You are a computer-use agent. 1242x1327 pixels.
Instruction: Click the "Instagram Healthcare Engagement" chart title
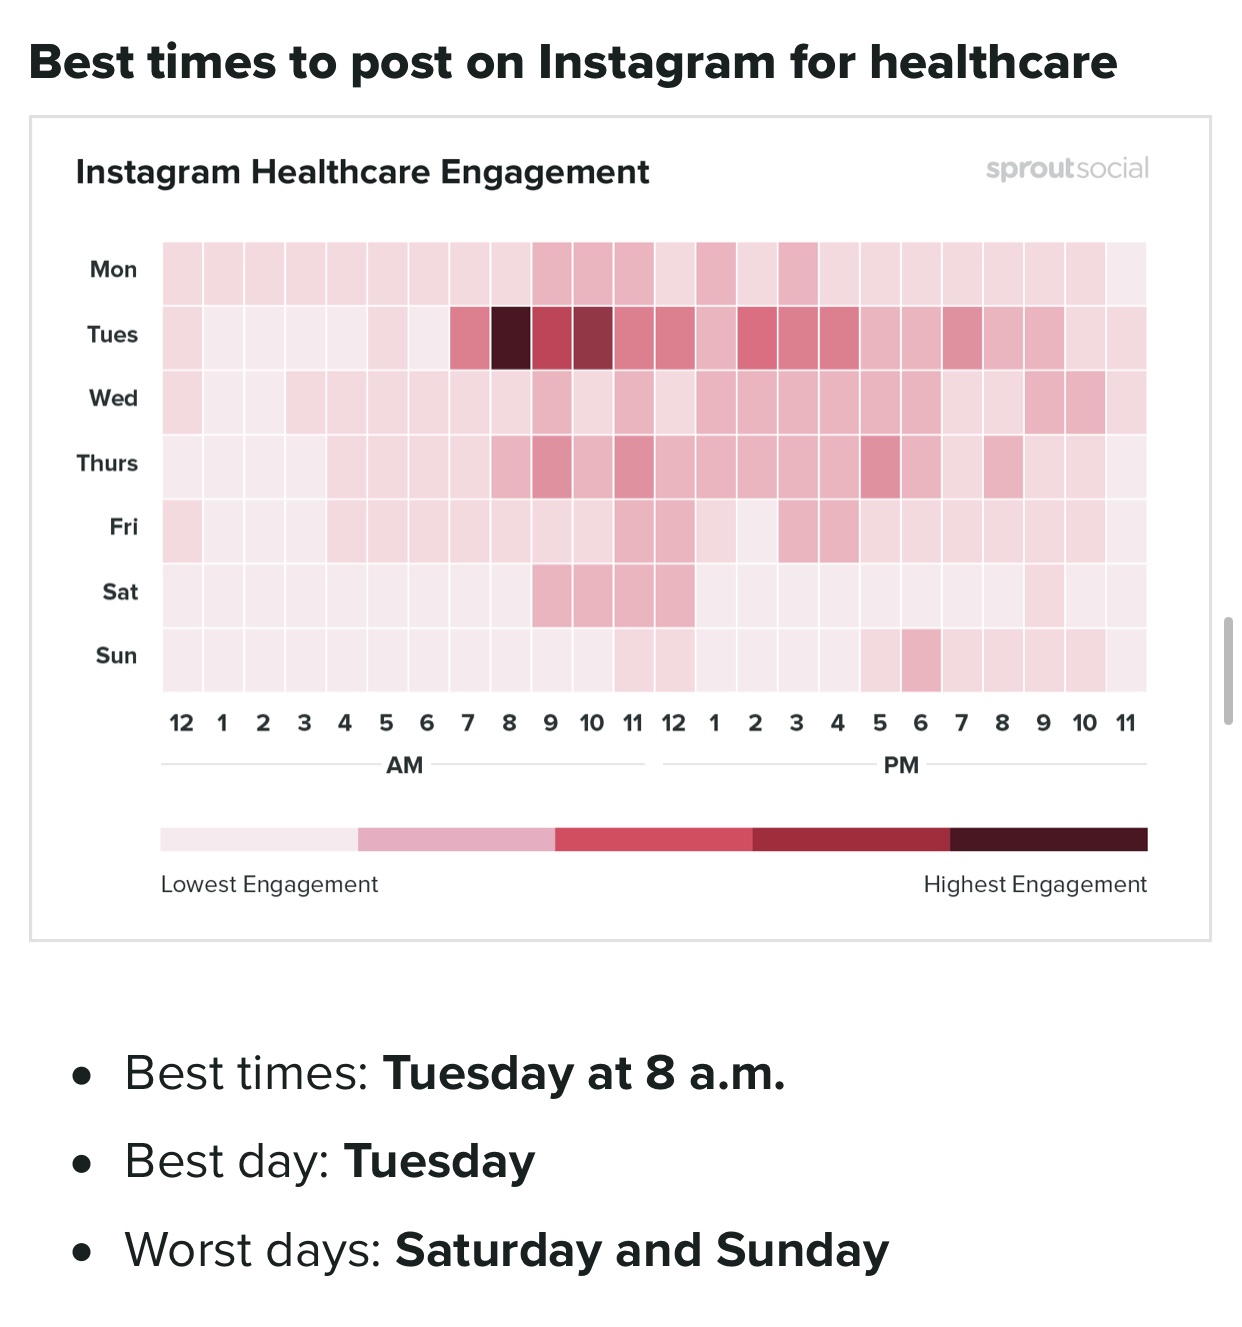pos(362,172)
